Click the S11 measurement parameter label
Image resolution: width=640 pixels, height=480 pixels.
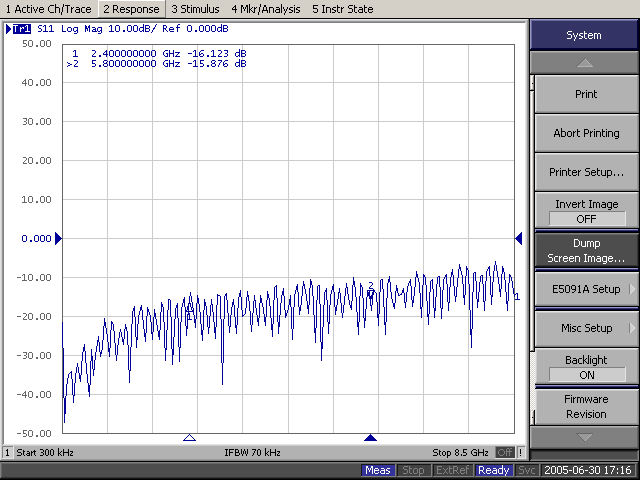pyautogui.click(x=45, y=29)
